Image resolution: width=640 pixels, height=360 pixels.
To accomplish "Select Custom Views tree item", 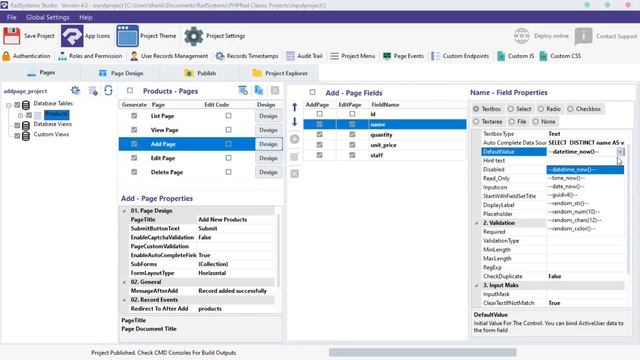I will [x=51, y=134].
